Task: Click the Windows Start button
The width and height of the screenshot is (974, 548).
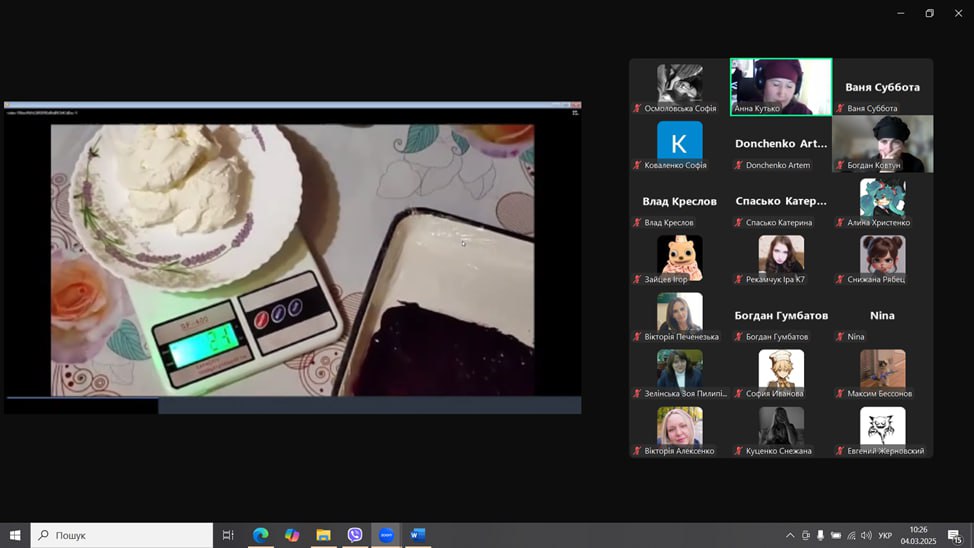Action: (x=15, y=535)
